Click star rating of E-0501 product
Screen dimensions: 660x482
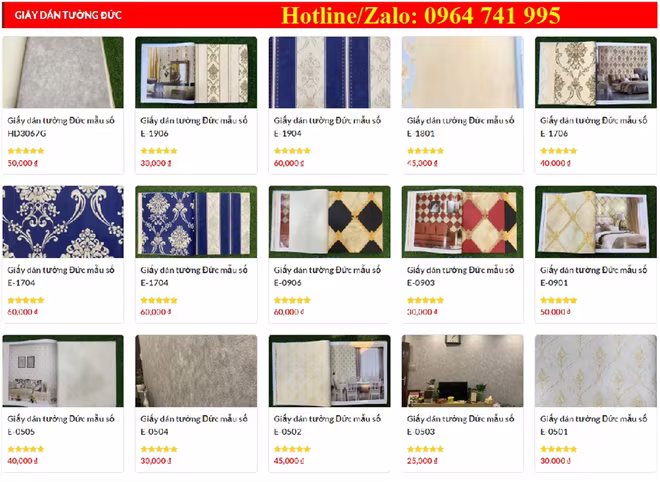(559, 449)
